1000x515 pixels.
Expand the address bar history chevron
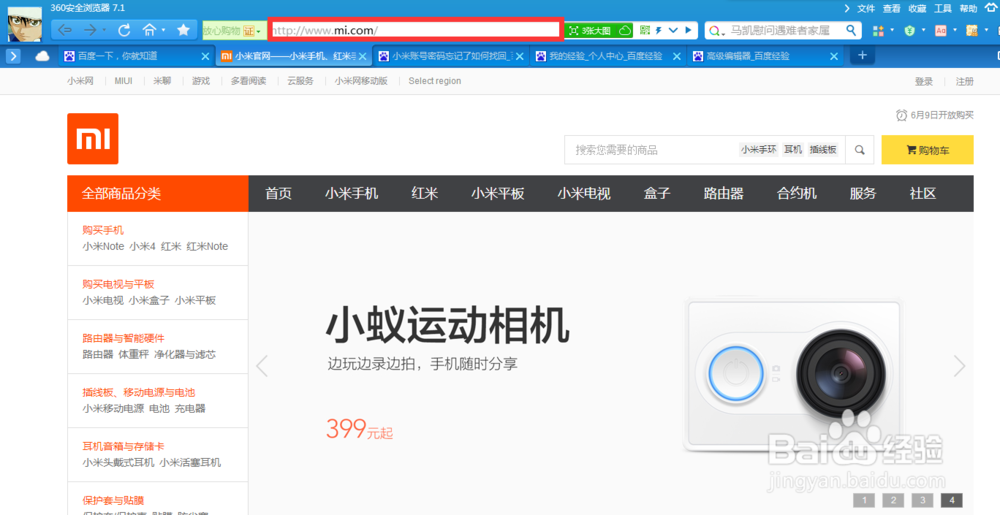pos(673,30)
